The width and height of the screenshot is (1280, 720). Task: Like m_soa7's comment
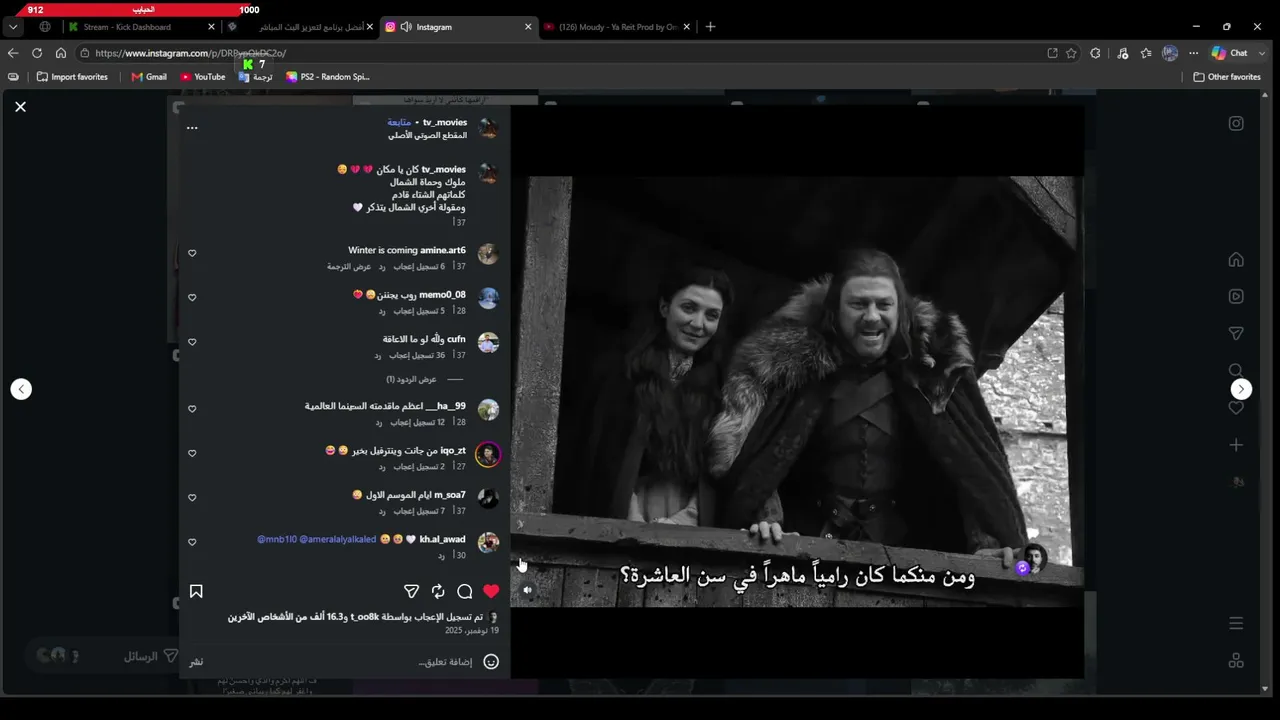192,497
